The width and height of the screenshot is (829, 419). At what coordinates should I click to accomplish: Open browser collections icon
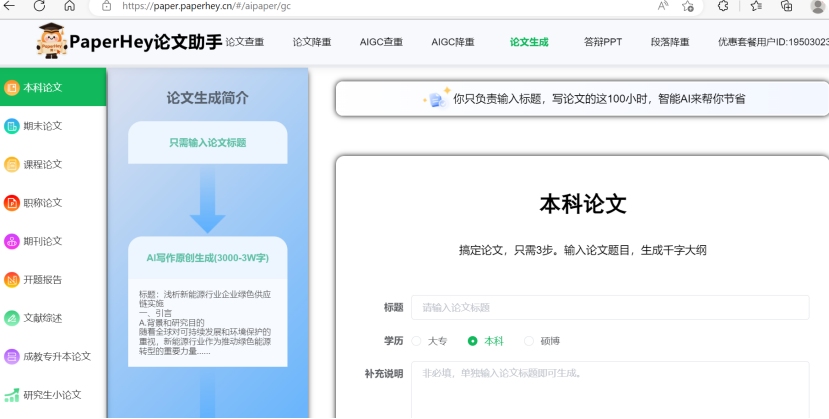787,6
